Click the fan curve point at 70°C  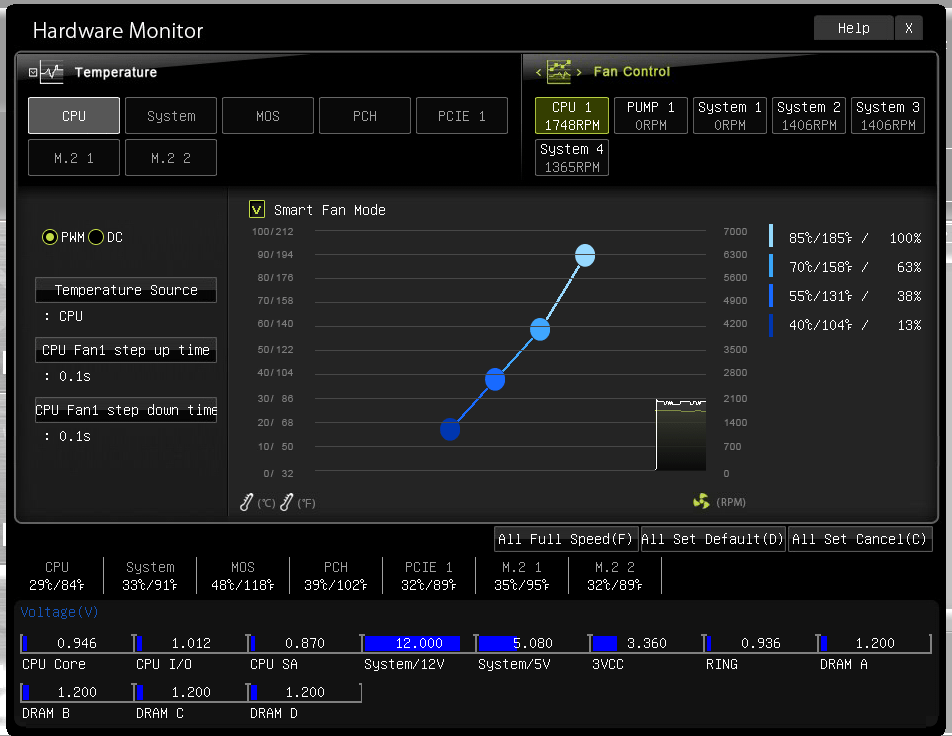tap(540, 330)
